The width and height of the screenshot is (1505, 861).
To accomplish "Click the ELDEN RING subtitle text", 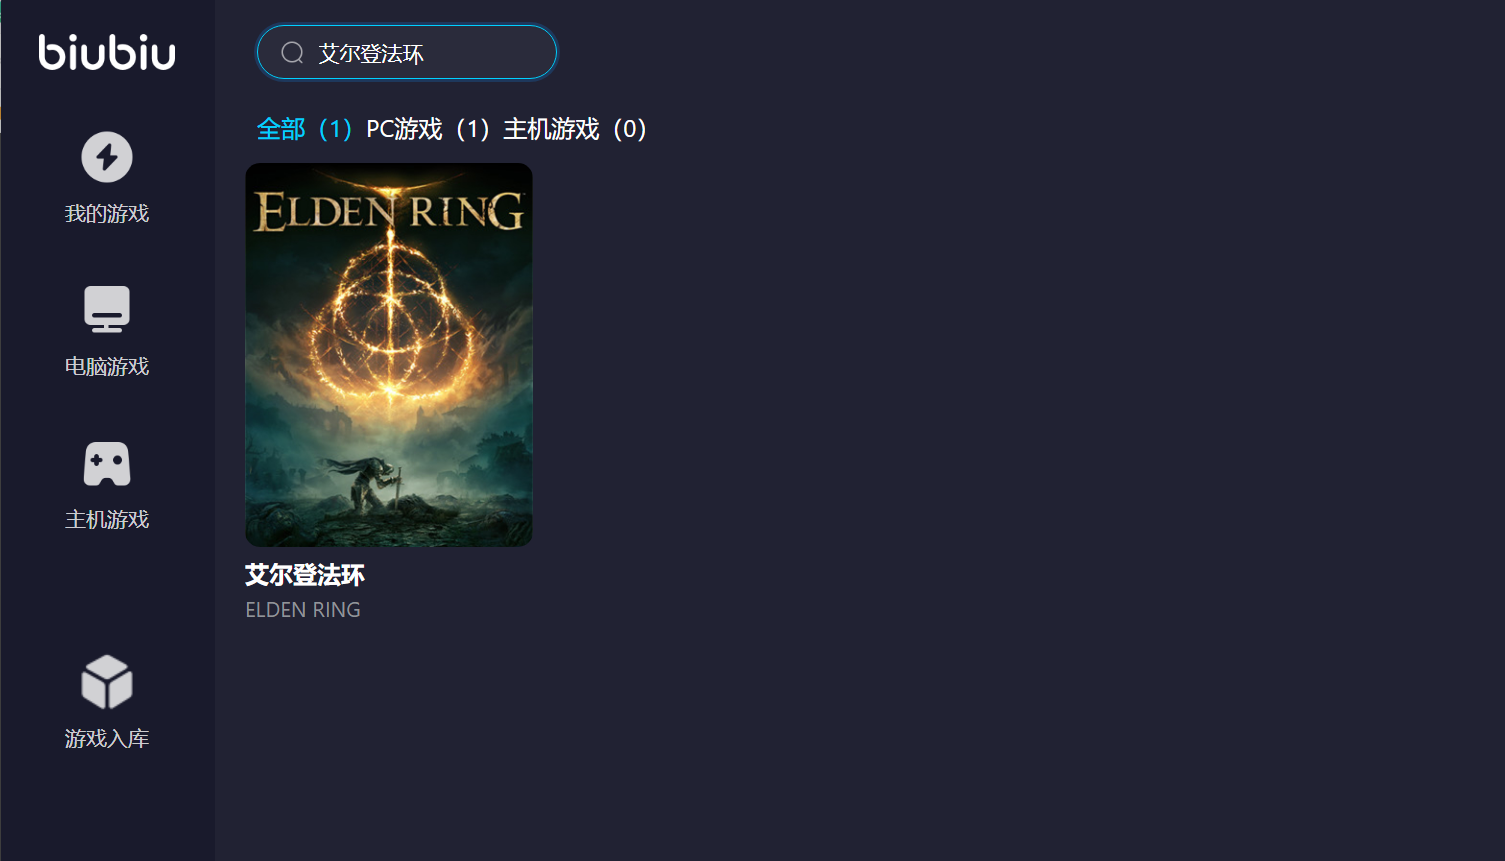I will point(303,610).
